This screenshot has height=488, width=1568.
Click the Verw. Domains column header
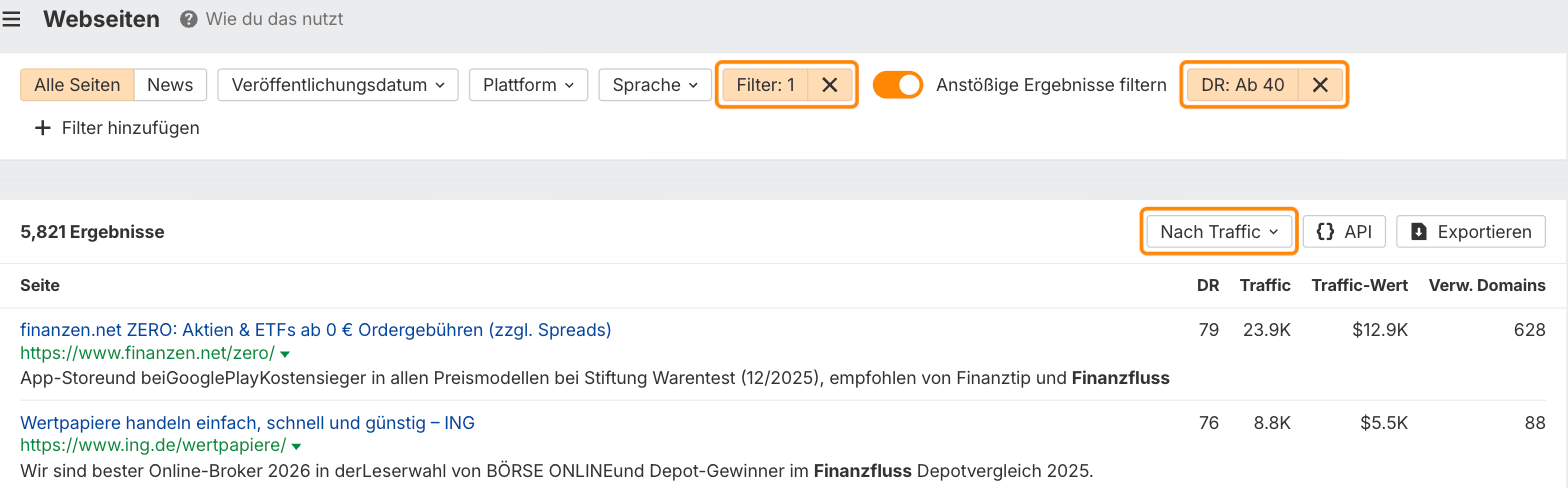pos(1487,286)
